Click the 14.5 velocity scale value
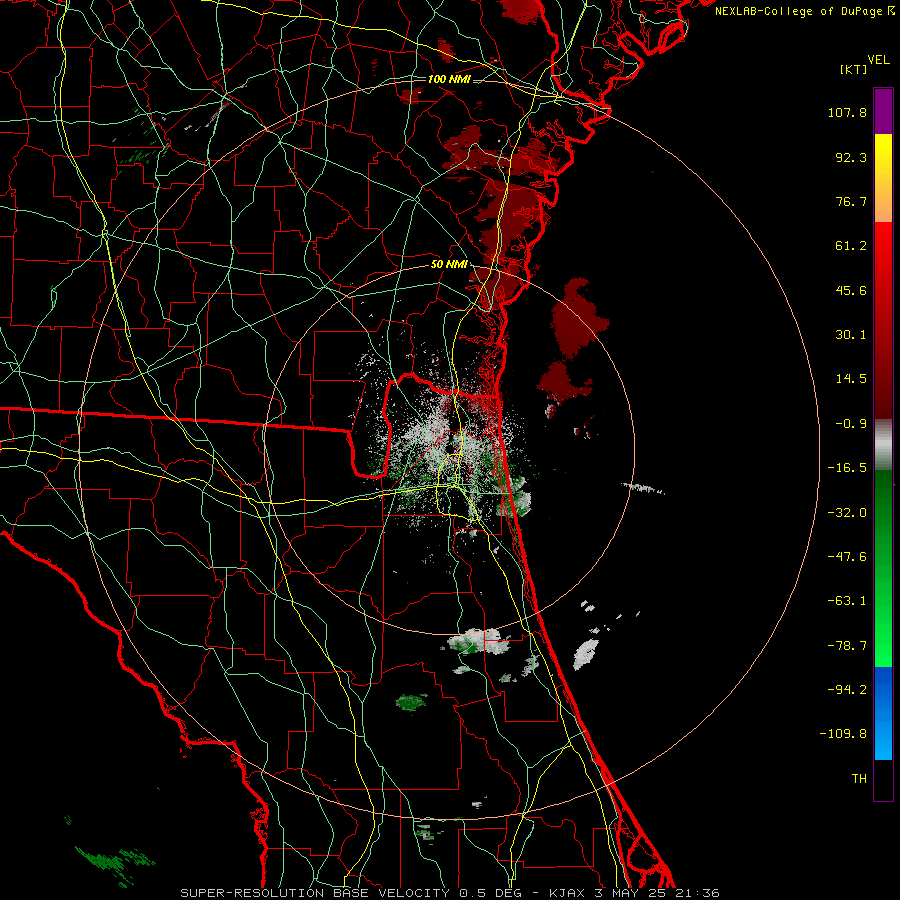Screen dimensions: 900x900 point(851,379)
